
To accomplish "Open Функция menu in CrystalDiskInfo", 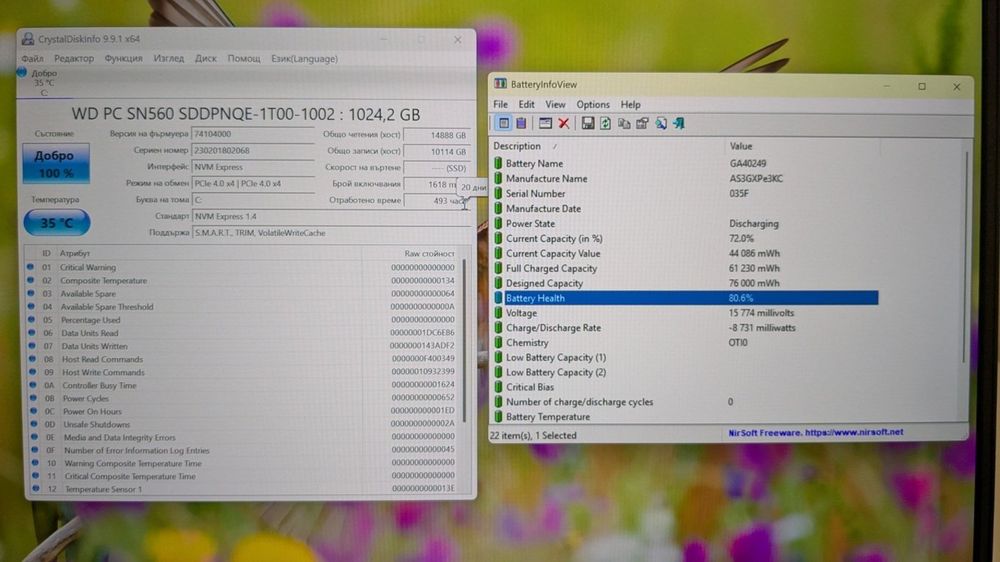I will click(124, 59).
